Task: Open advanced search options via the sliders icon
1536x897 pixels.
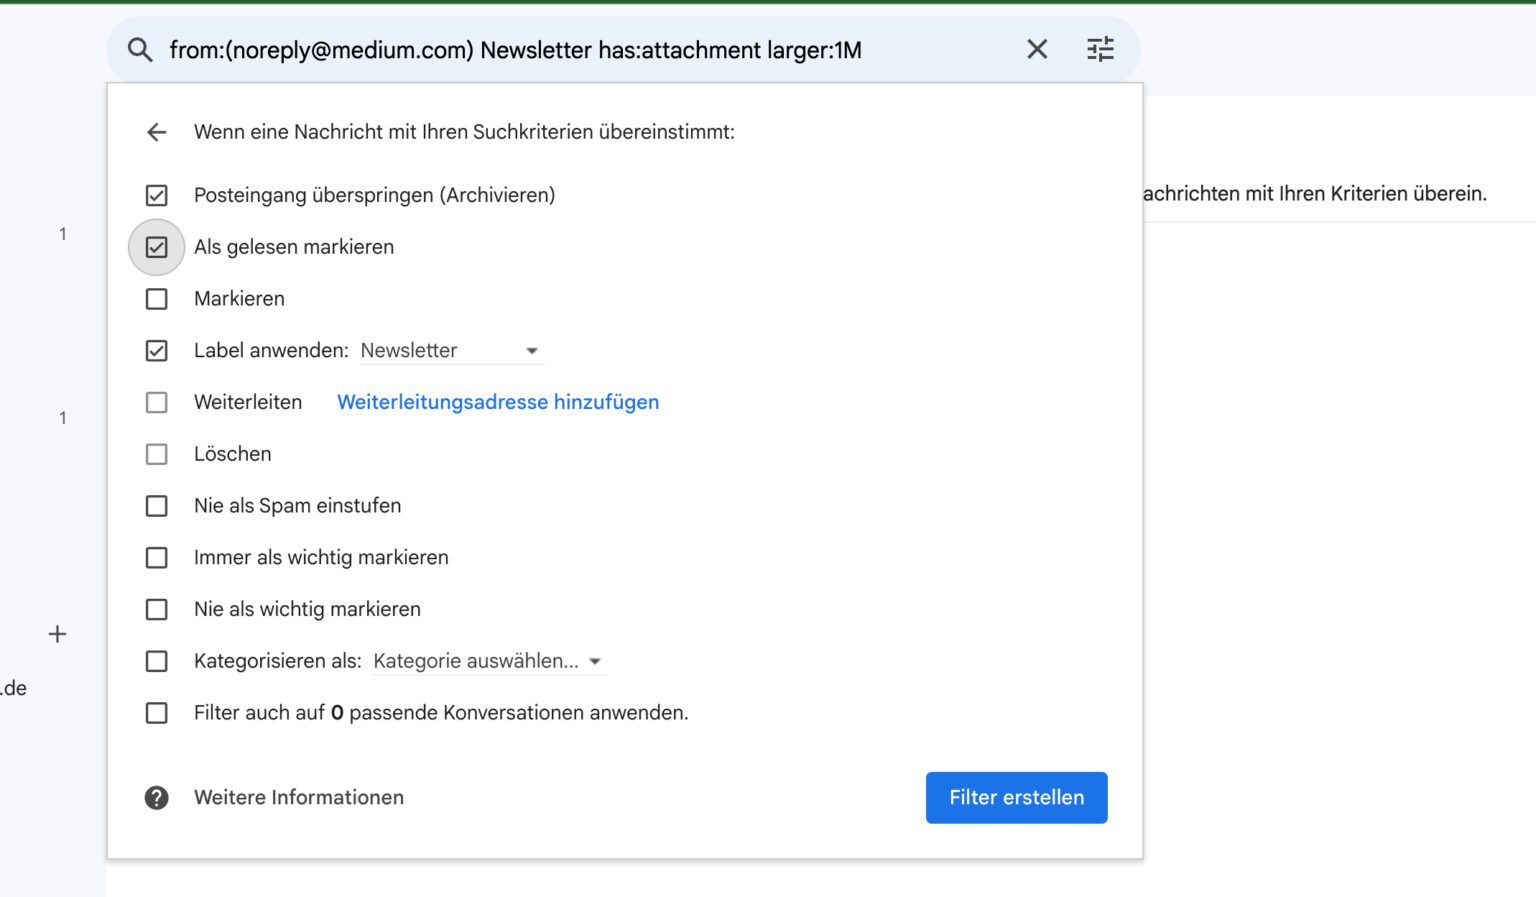Action: coord(1100,49)
